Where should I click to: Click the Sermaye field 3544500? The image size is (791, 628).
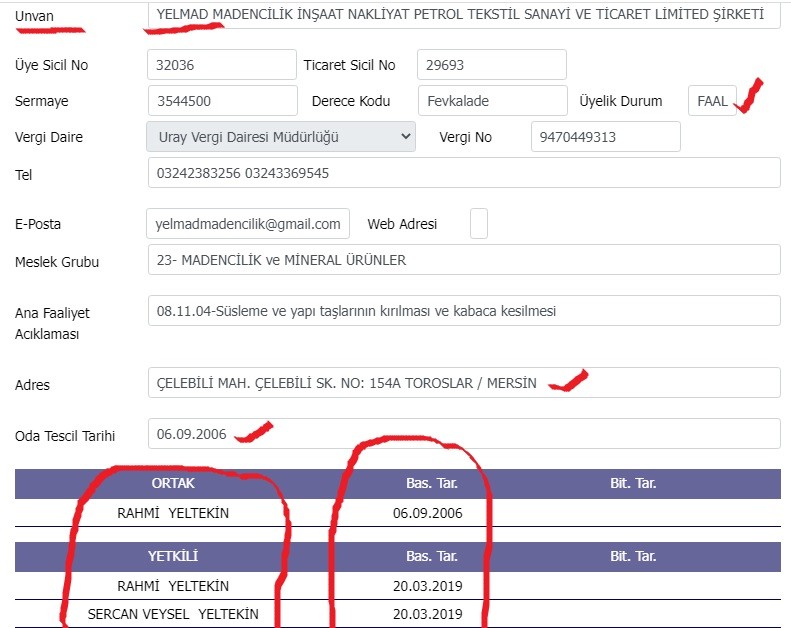click(222, 101)
